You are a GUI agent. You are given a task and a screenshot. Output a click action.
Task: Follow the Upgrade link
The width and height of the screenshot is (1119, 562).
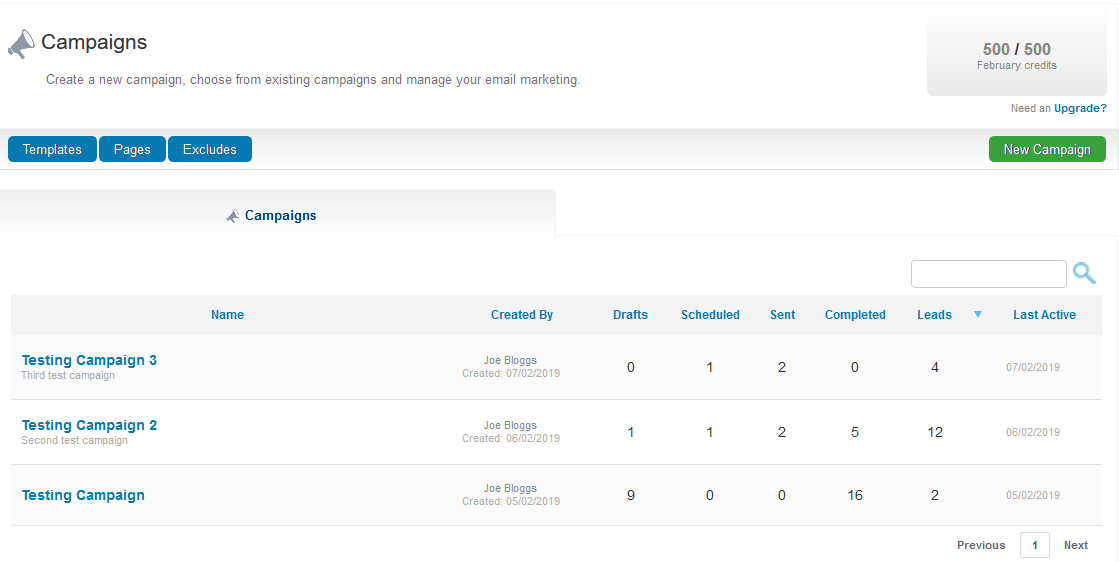[x=1080, y=108]
